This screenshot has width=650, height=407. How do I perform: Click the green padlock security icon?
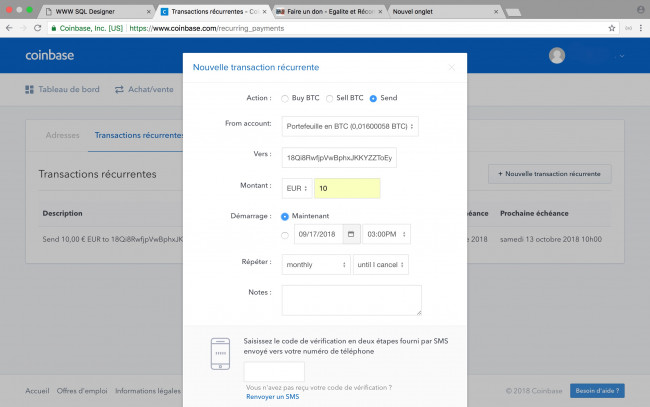tap(54, 28)
